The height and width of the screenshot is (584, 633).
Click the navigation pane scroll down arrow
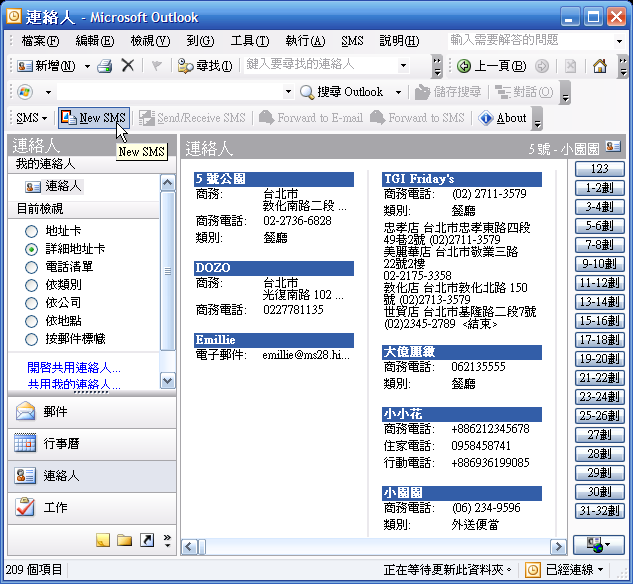click(168, 381)
